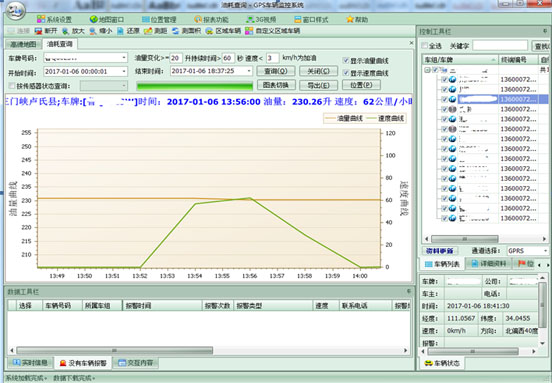Choose the 测面积 area measurement icon
This screenshot has height=383, width=552.
(x=176, y=31)
